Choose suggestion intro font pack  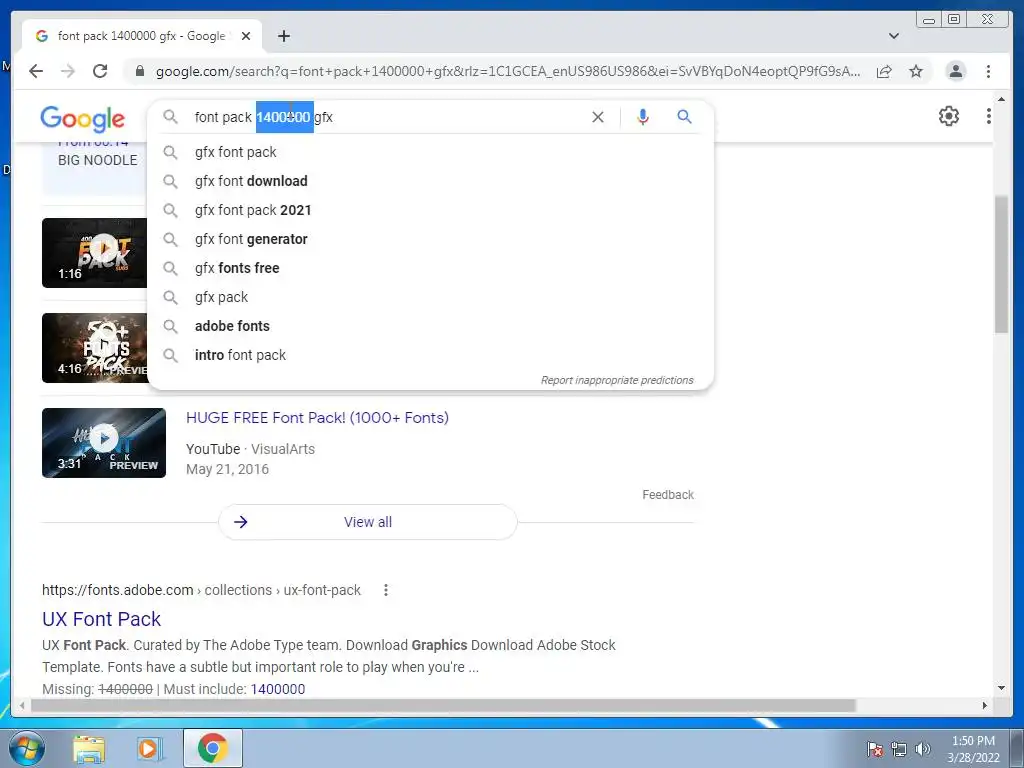click(x=431, y=355)
